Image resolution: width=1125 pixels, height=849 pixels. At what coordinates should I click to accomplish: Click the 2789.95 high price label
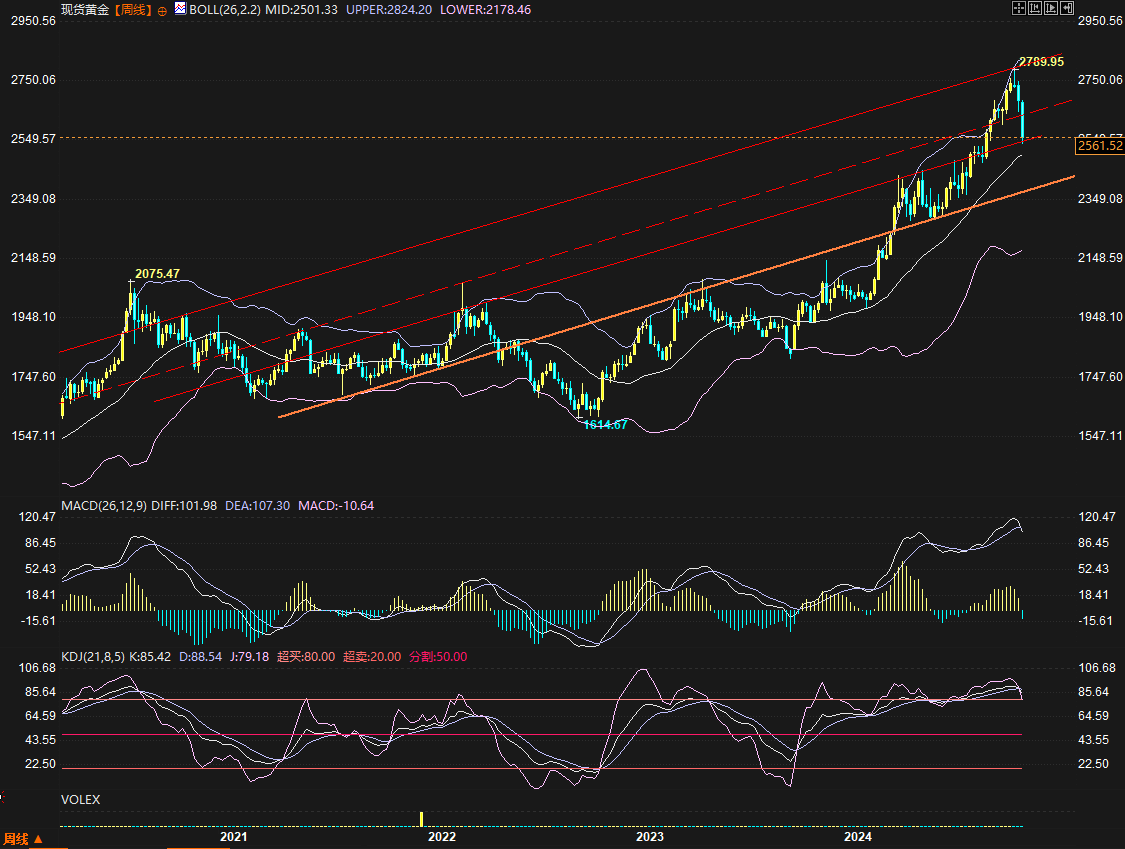coord(1041,62)
